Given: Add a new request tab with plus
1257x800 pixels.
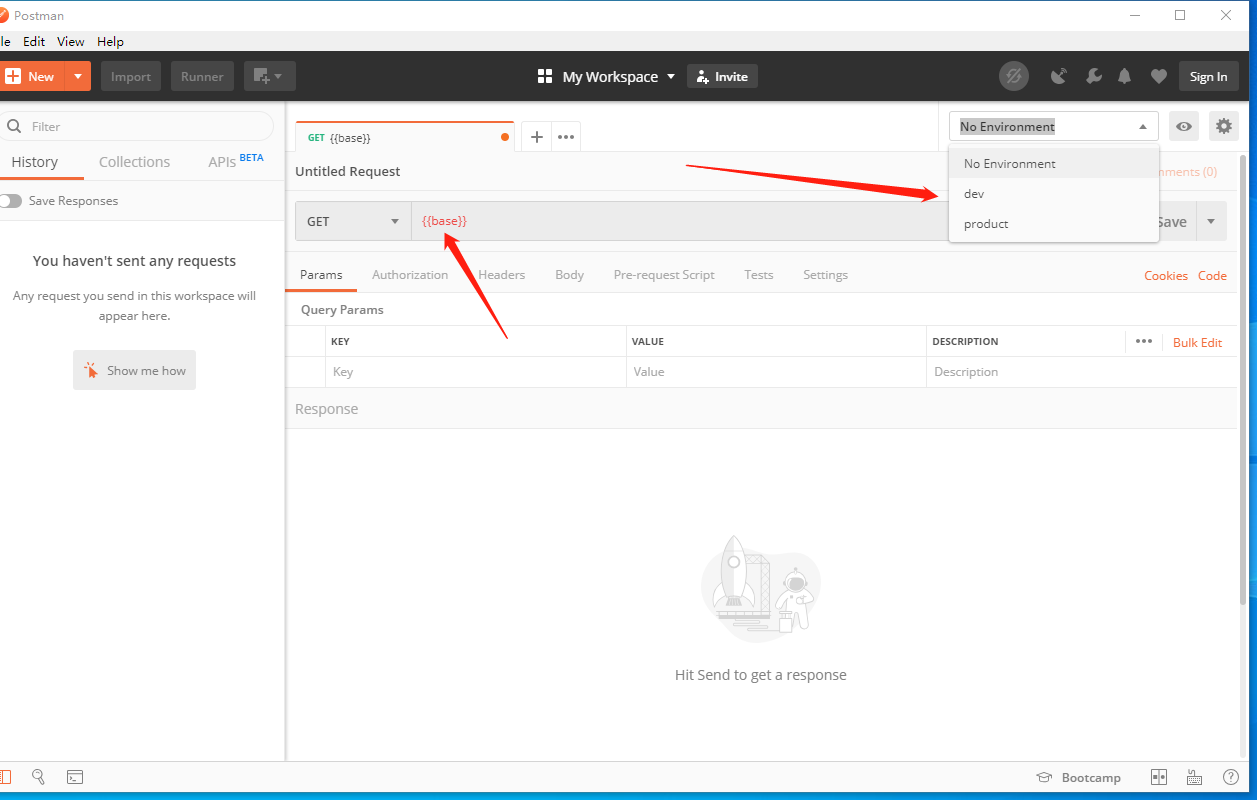Looking at the screenshot, I should coord(536,137).
